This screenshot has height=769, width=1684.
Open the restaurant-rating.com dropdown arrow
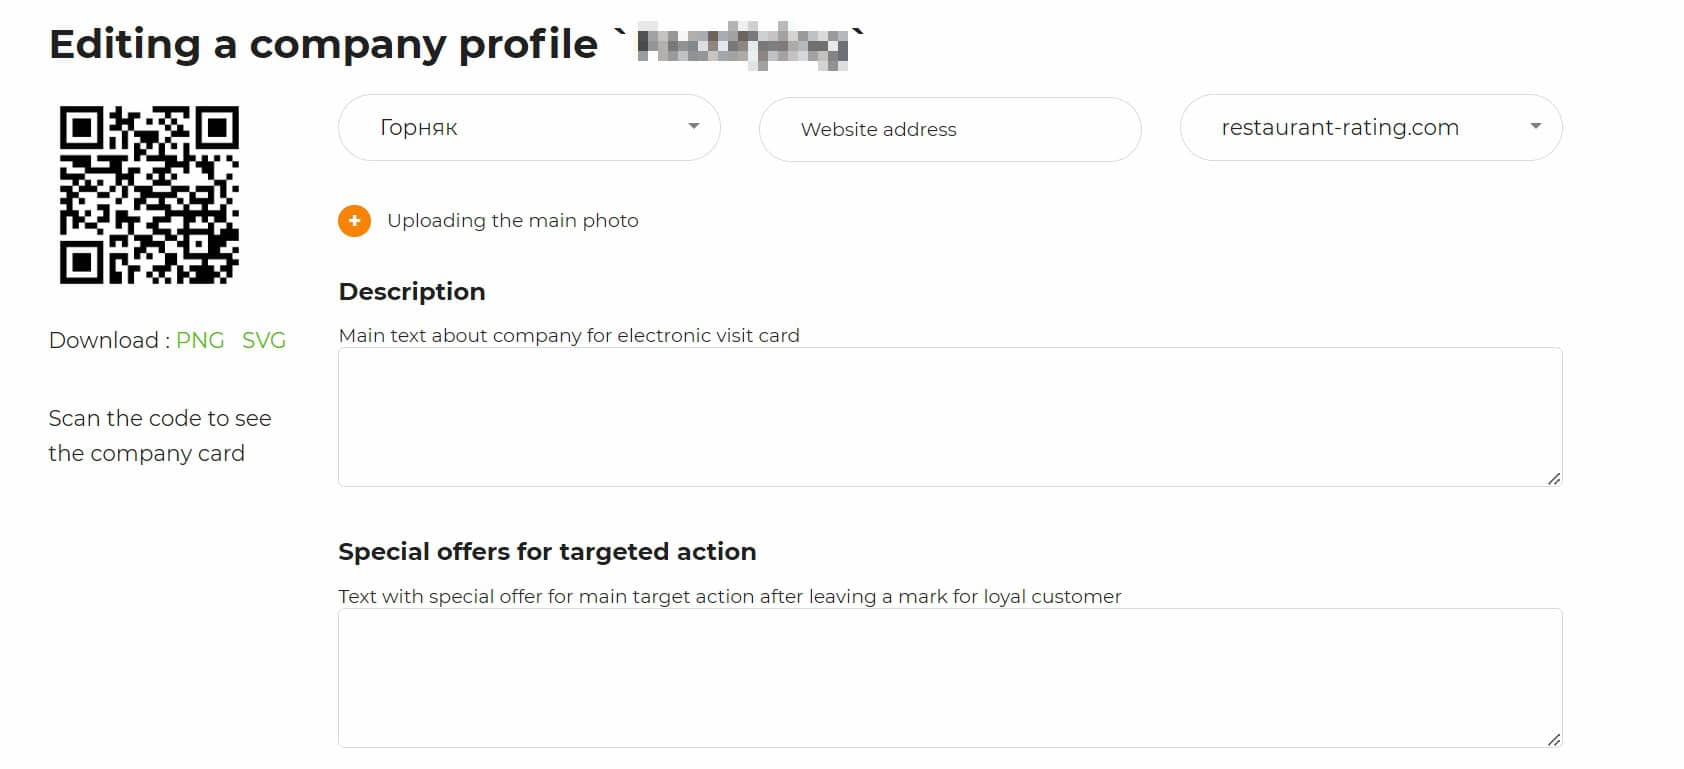(x=1535, y=127)
